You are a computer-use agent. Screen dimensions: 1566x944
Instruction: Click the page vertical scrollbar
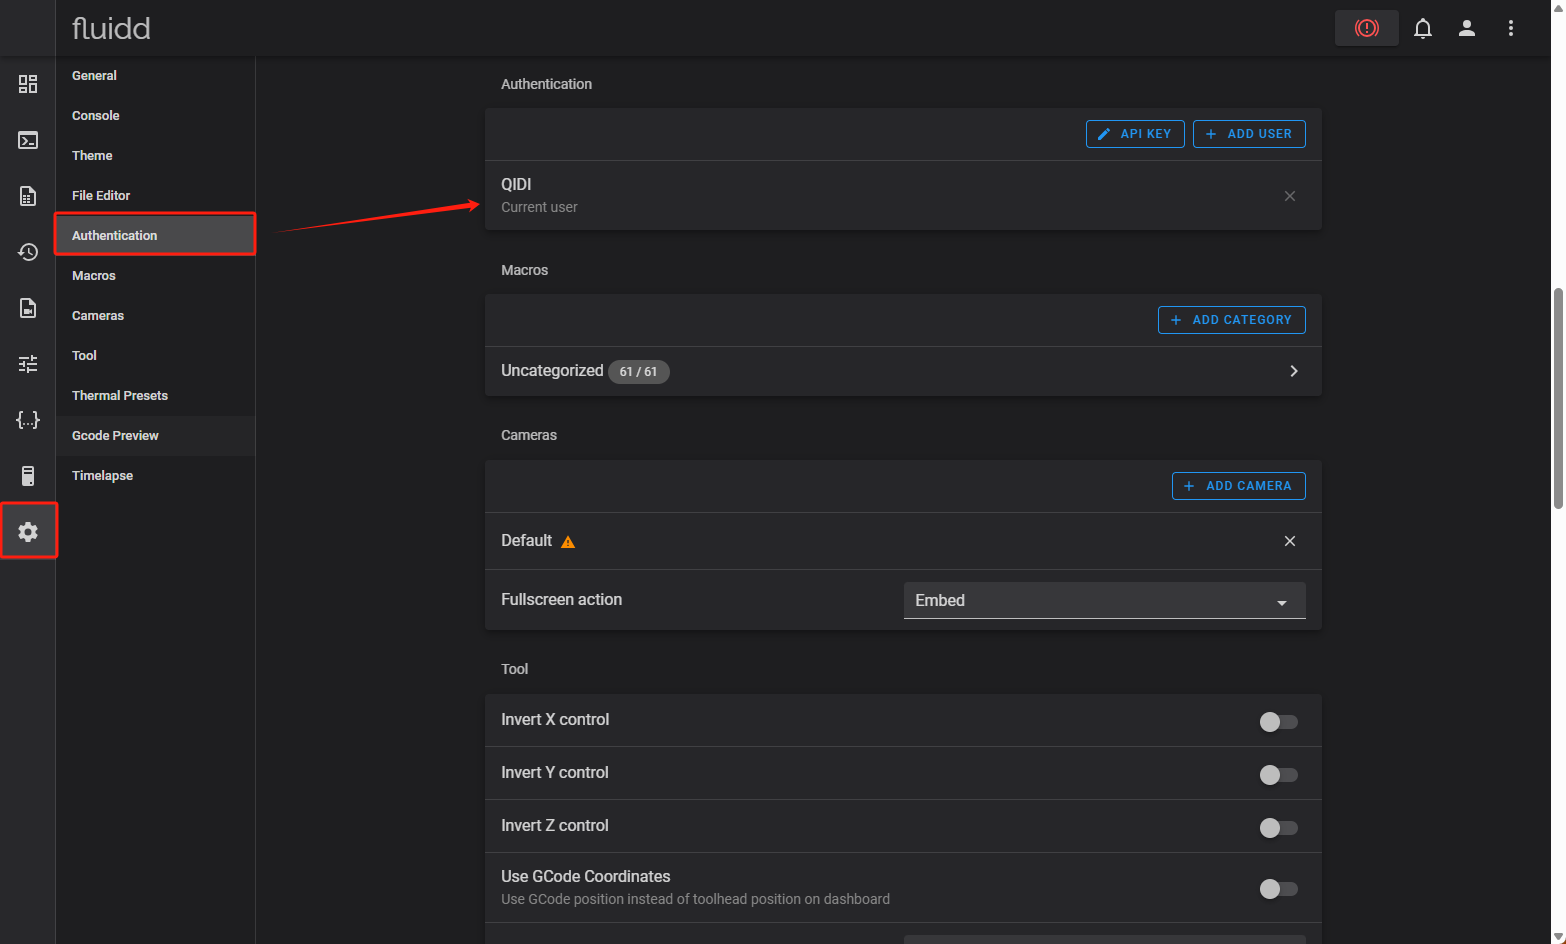(x=1557, y=400)
